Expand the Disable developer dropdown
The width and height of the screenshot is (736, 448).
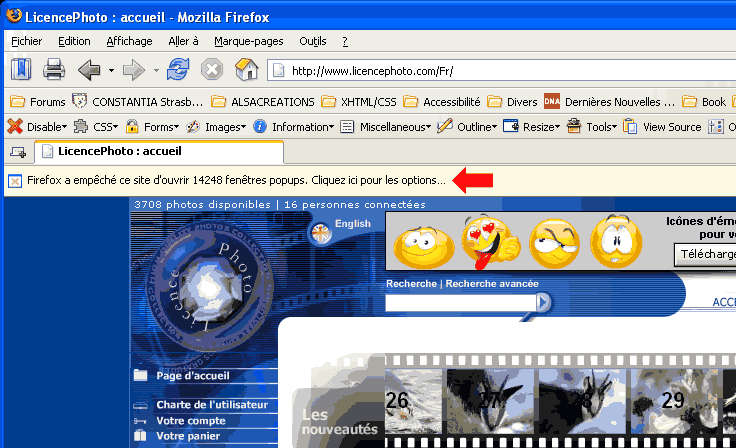pyautogui.click(x=38, y=127)
